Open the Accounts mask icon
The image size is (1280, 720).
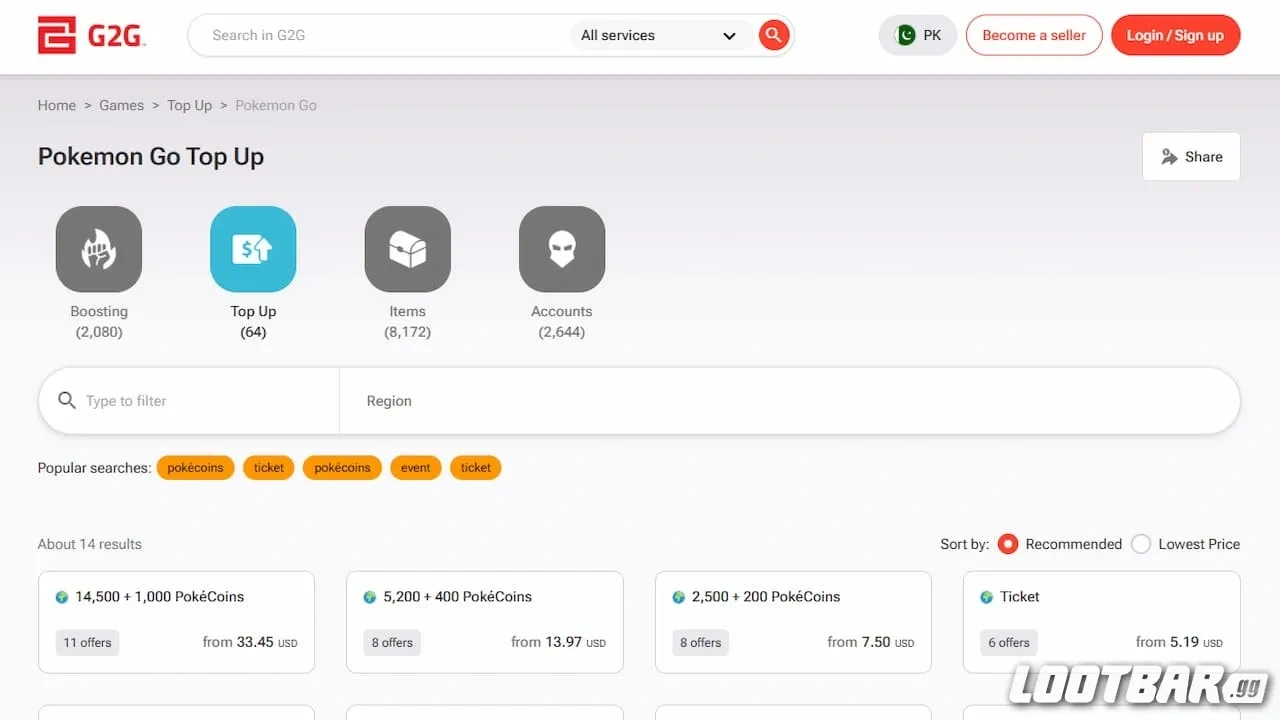(x=561, y=250)
